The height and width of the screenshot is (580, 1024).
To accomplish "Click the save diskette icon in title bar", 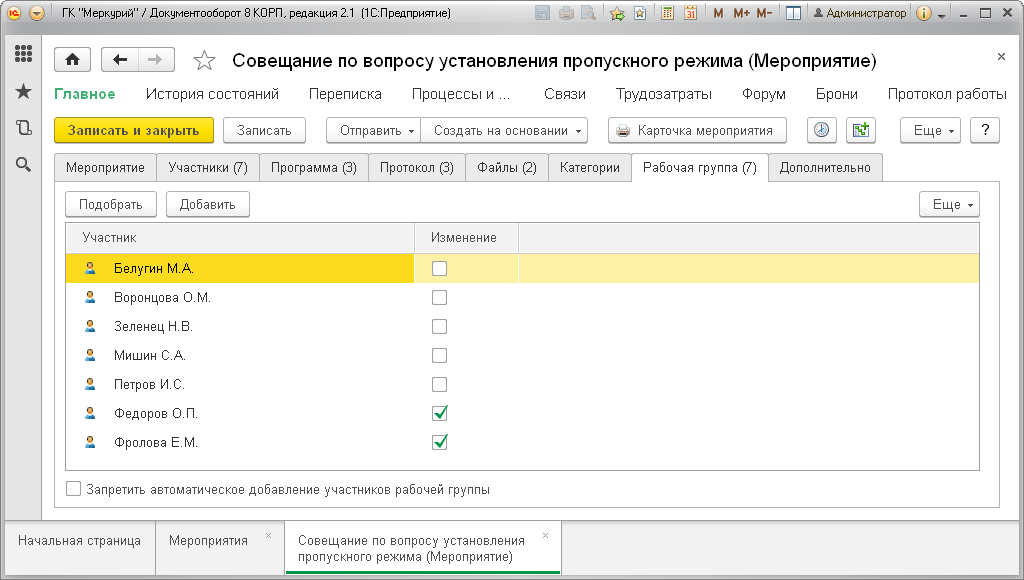I will click(542, 12).
